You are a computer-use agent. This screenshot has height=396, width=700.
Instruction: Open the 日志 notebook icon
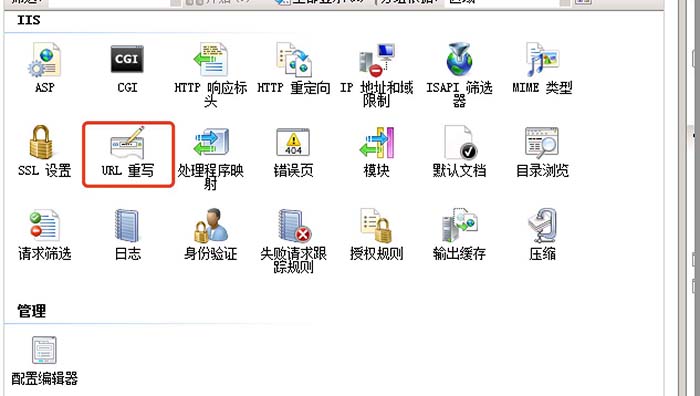127,225
